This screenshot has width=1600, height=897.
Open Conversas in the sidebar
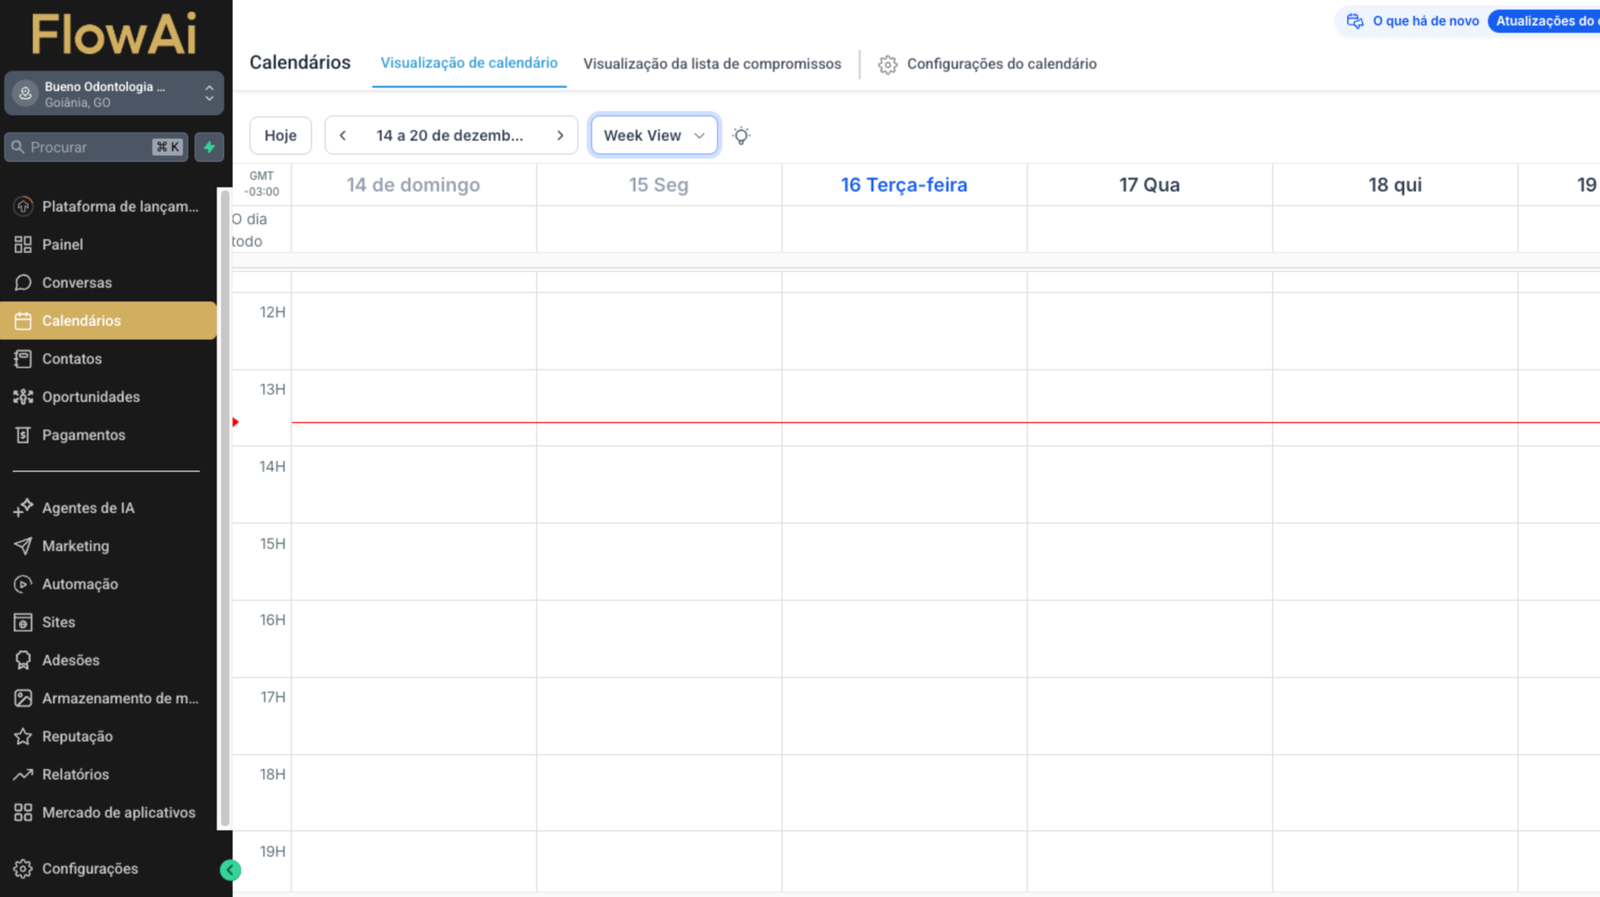77,283
